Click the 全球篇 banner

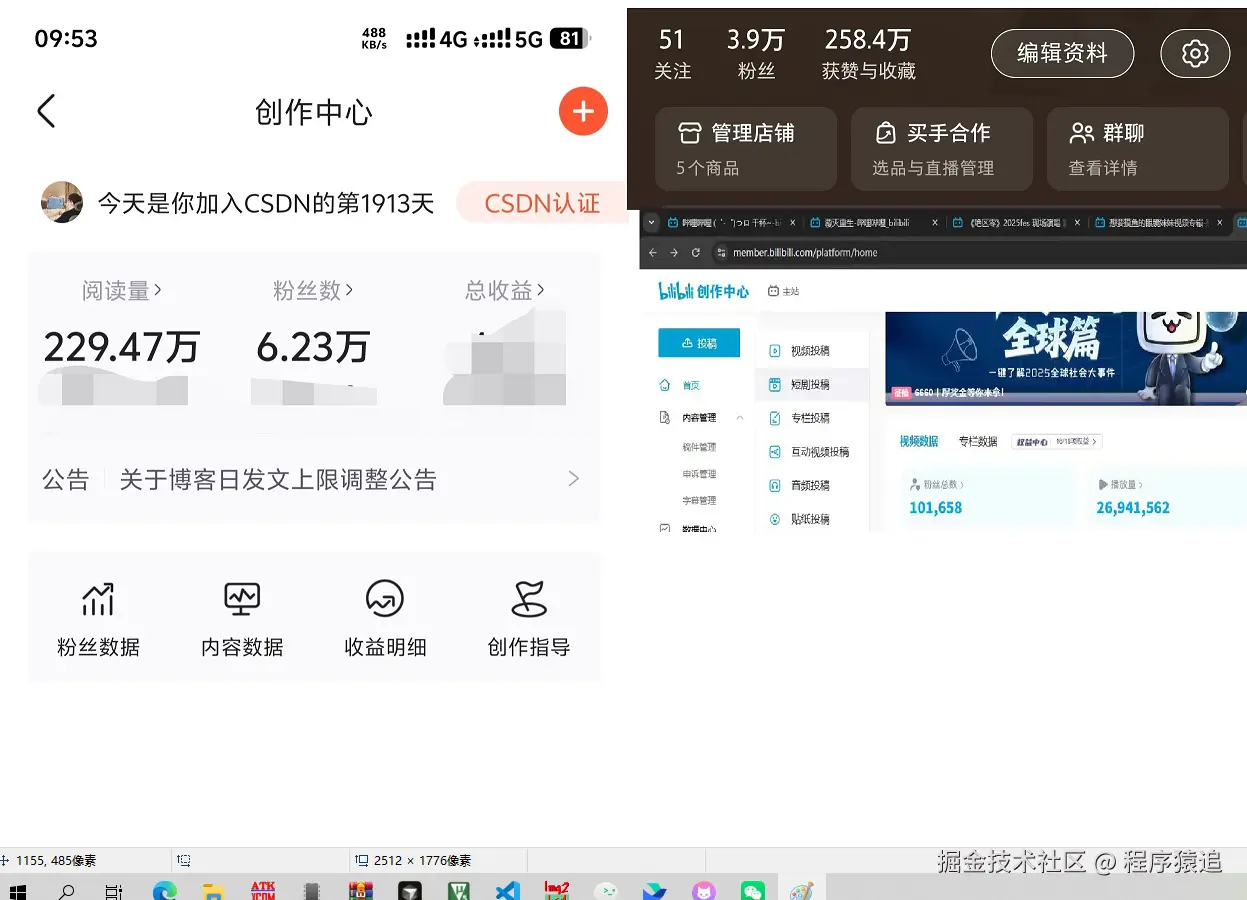point(1065,358)
